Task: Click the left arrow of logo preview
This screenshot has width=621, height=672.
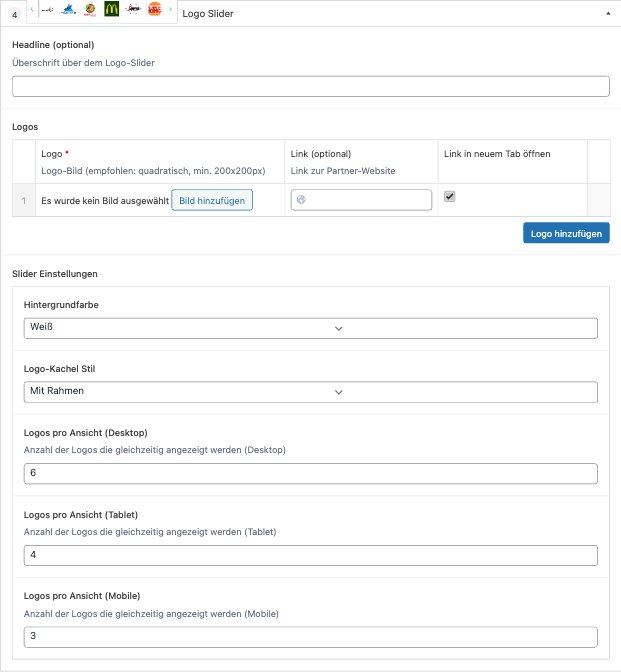Action: (33, 10)
